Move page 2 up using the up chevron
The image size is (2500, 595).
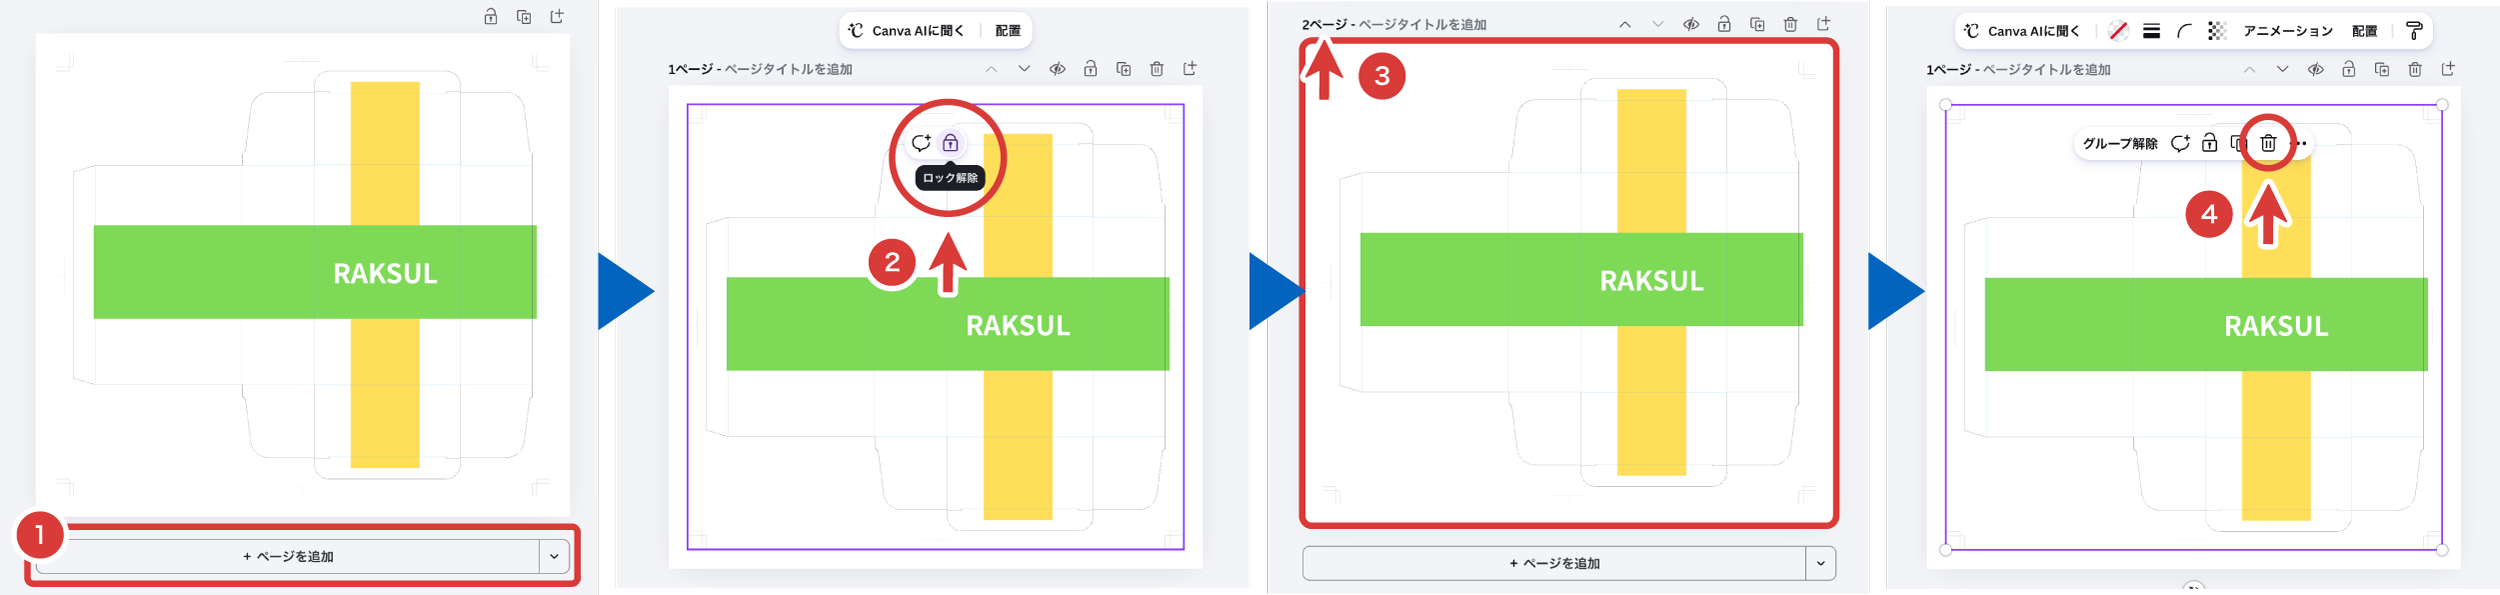pyautogui.click(x=1624, y=24)
